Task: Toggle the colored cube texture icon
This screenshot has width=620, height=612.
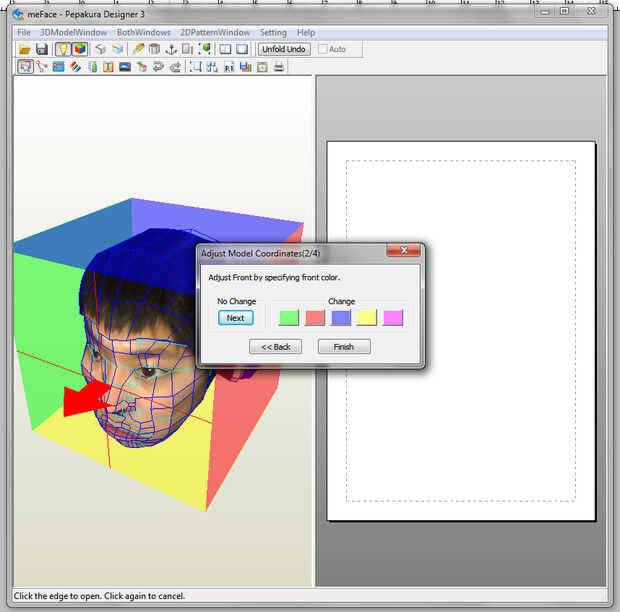Action: click(80, 49)
